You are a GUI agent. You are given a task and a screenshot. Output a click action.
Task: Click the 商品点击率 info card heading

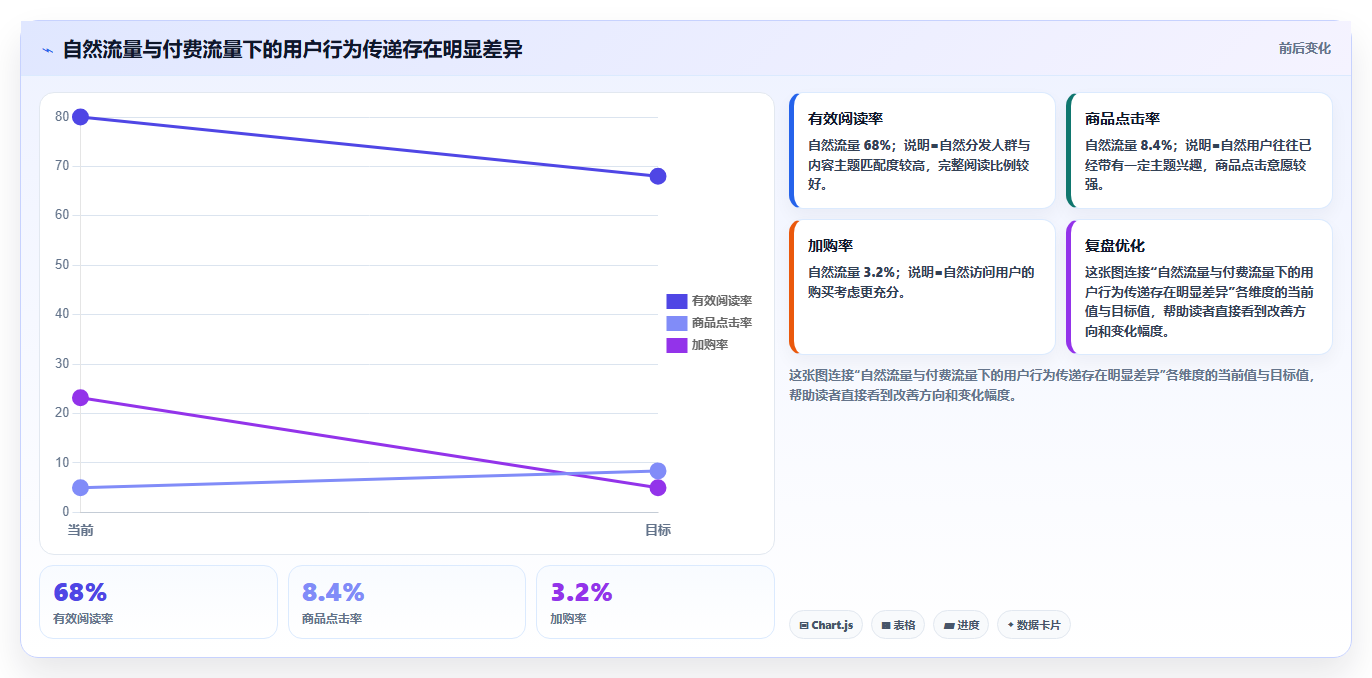coord(1122,119)
